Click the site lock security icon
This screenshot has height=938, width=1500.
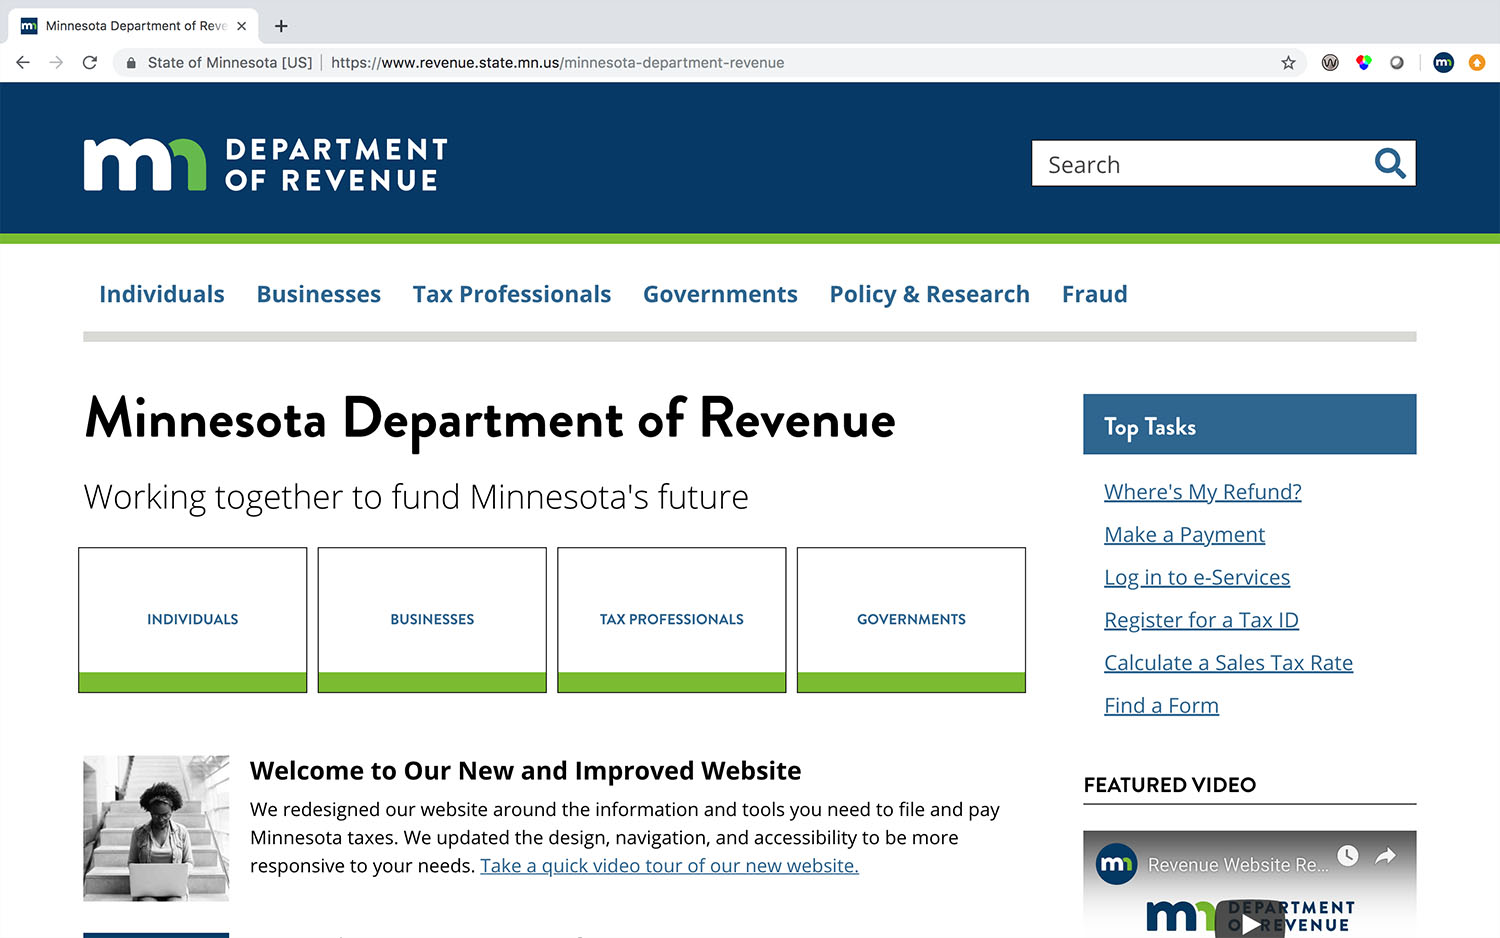click(131, 63)
